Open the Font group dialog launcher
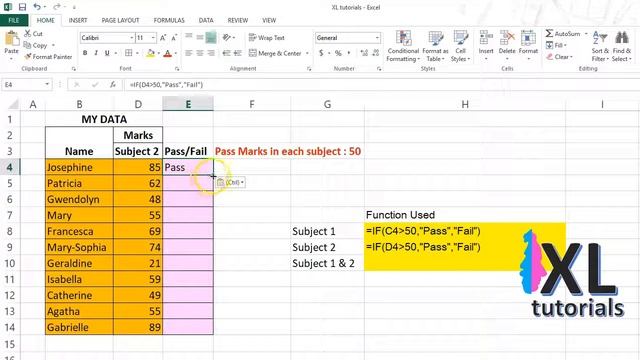 177,69
